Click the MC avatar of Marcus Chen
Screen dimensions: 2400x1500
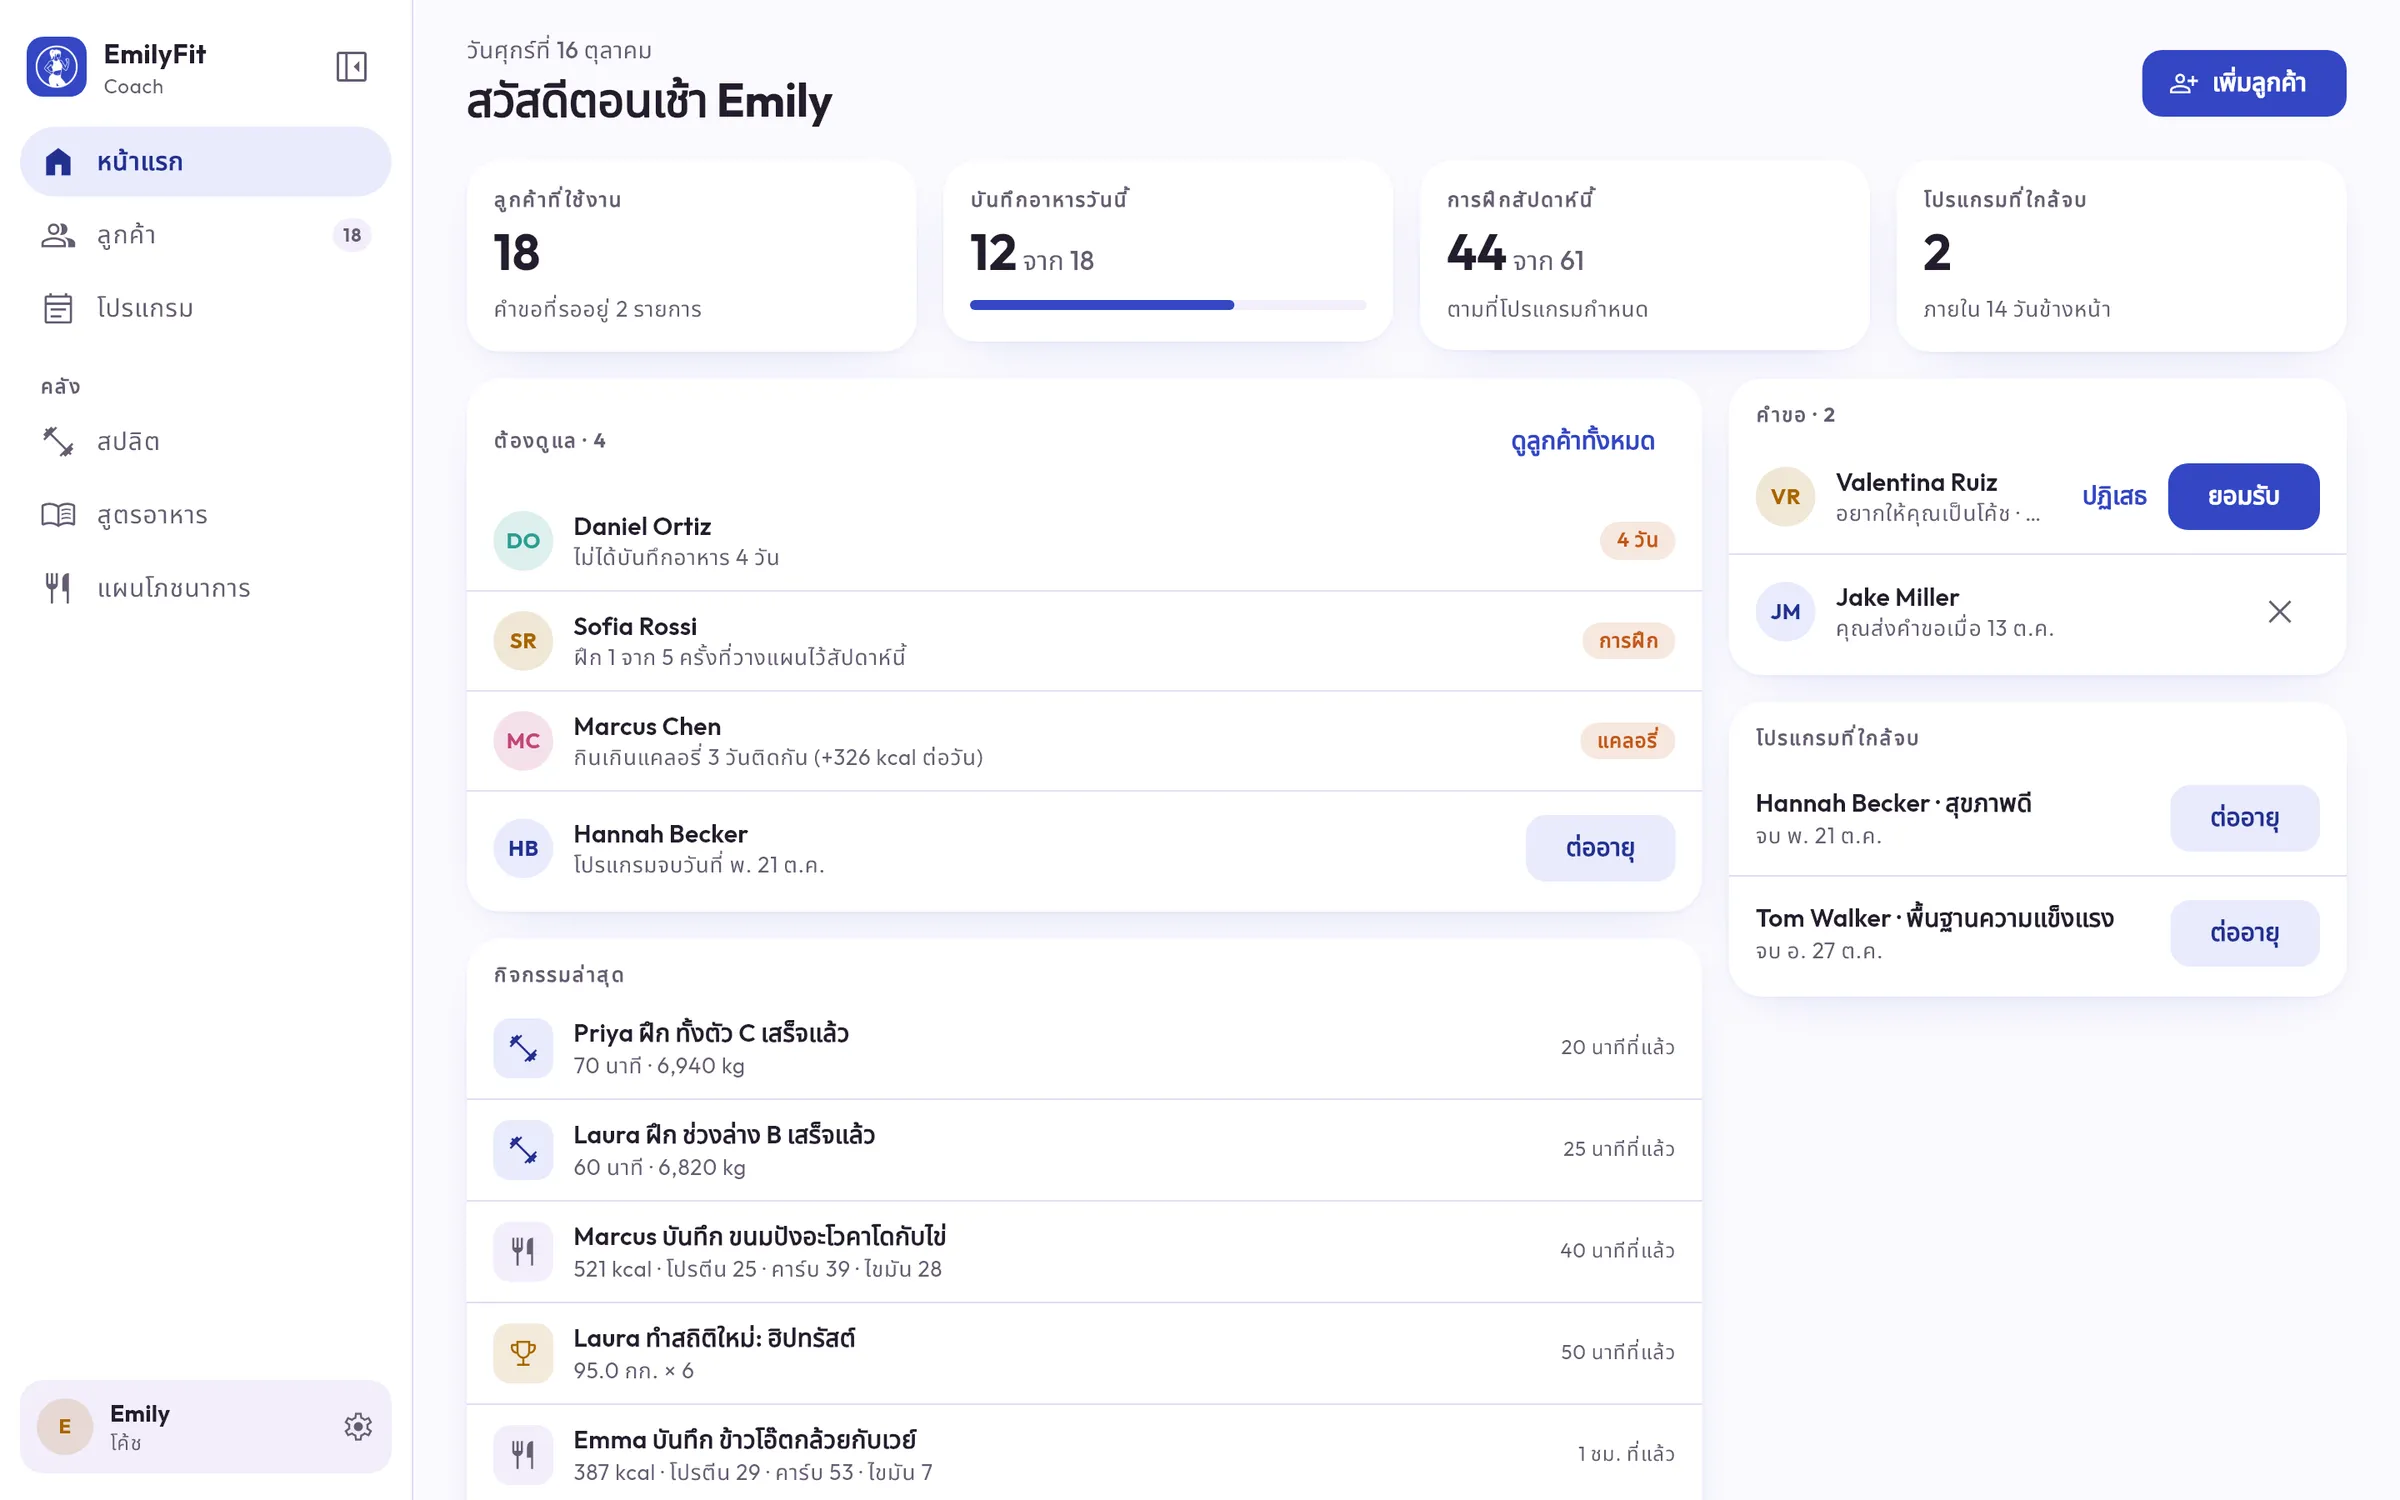pos(523,740)
